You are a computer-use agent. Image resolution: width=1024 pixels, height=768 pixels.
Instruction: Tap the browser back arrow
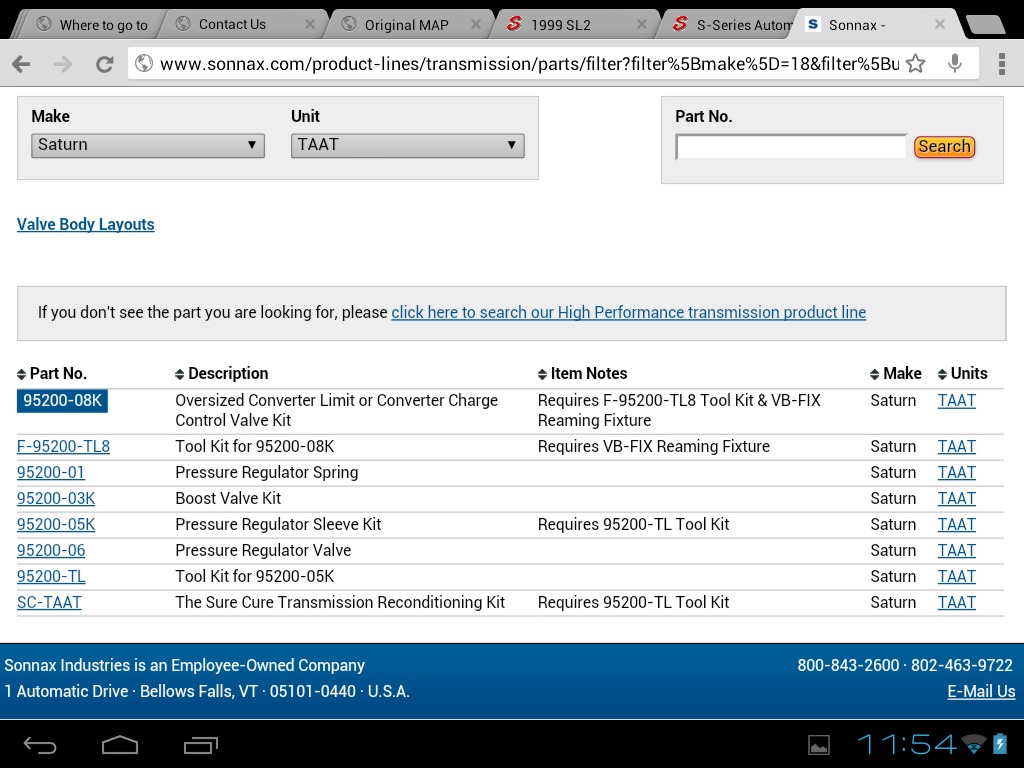click(21, 64)
